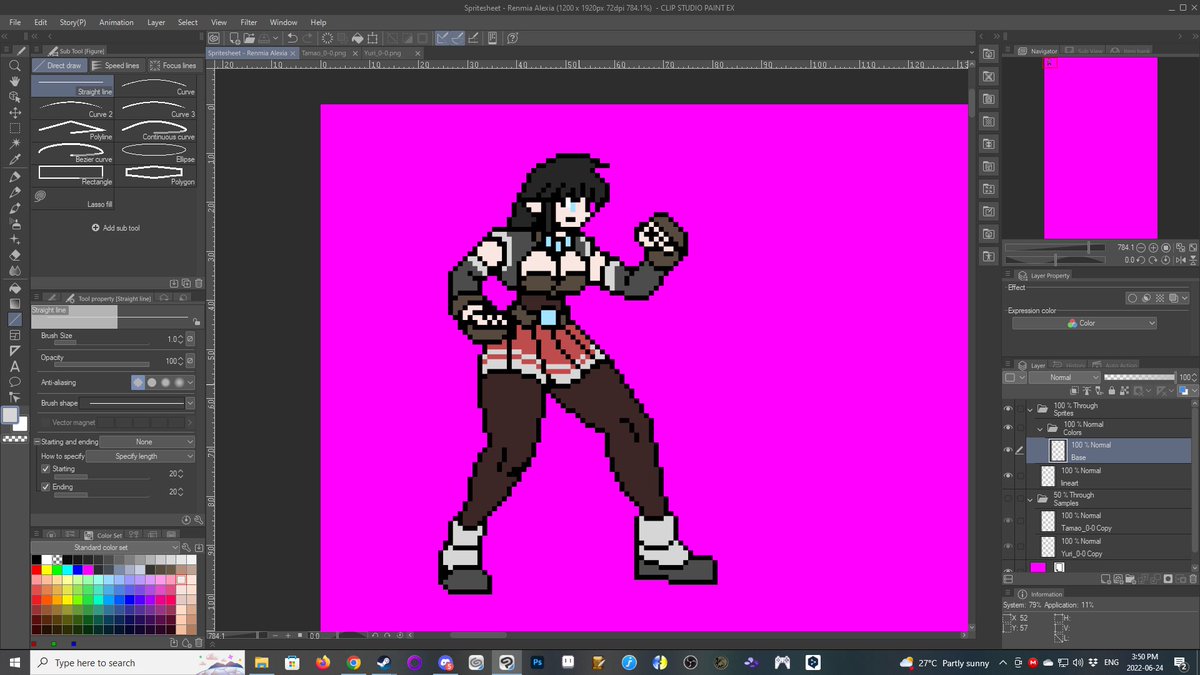This screenshot has height=675, width=1200.
Task: Select the Auto select magic wand tool
Action: (15, 144)
